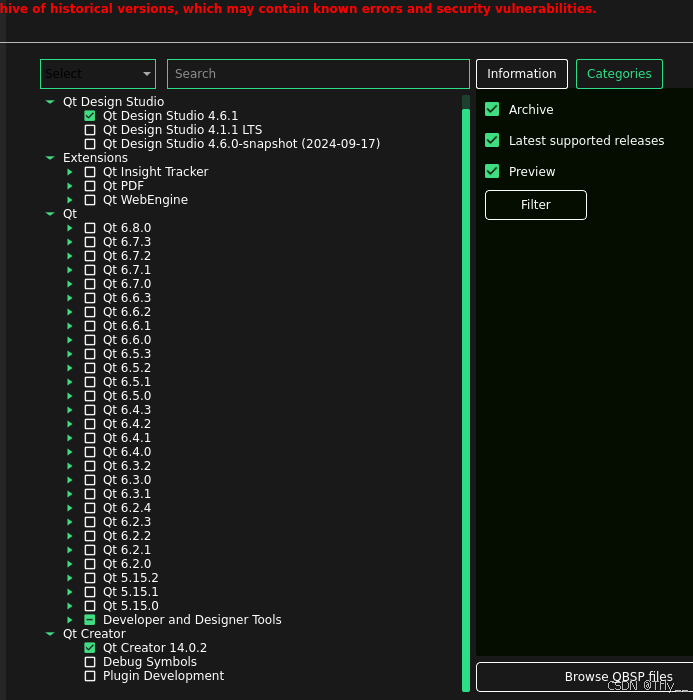Click the Filter button

click(x=536, y=205)
